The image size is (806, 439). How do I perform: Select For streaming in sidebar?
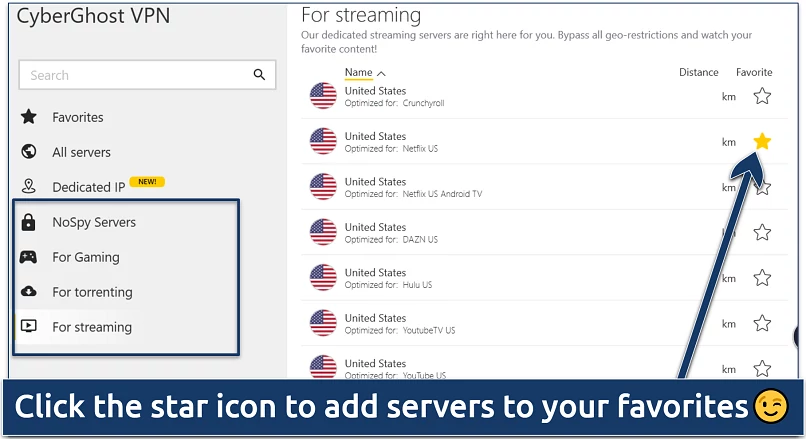coord(92,327)
